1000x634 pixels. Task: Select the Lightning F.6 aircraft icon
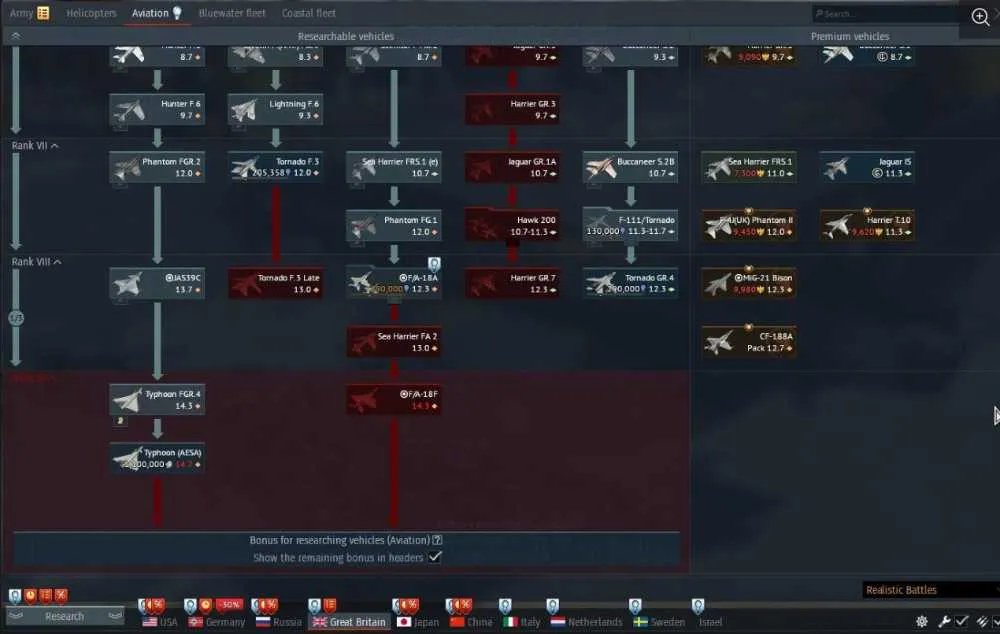pos(245,110)
